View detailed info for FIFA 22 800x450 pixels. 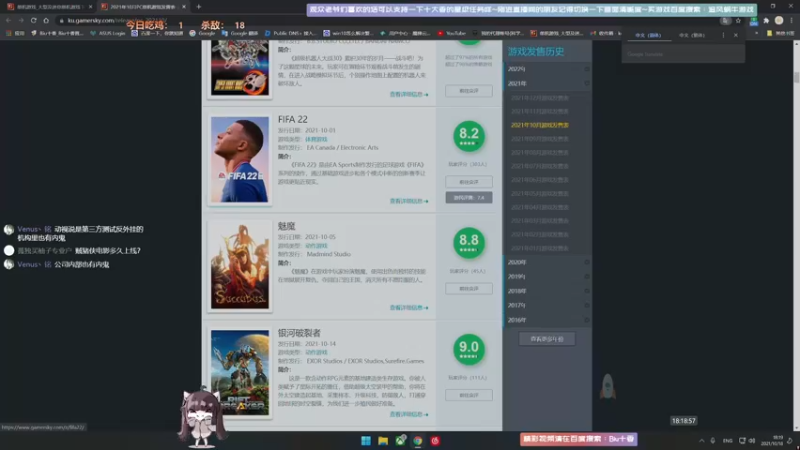409,201
